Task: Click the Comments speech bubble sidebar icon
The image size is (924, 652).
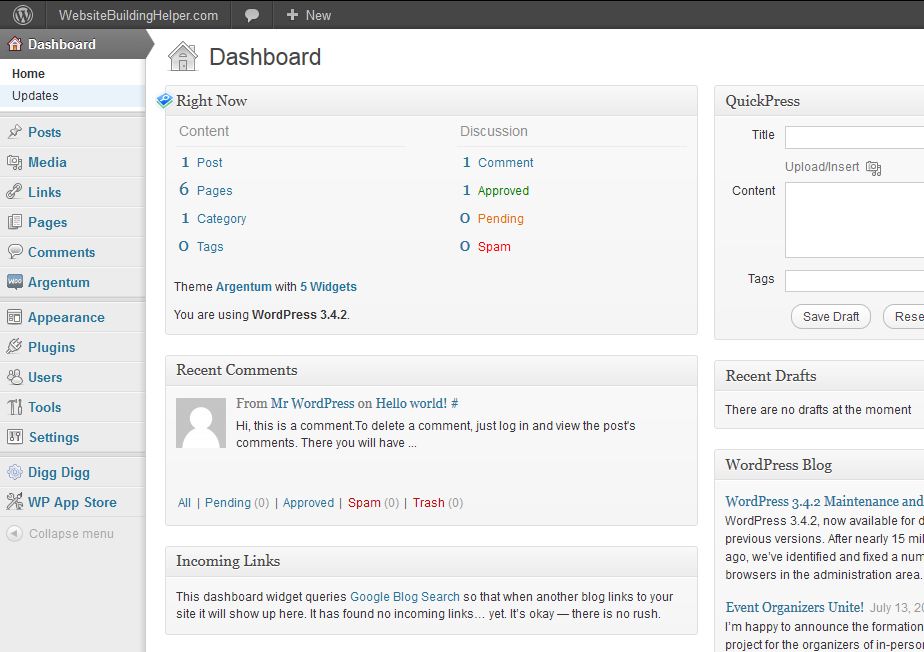Action: point(15,252)
